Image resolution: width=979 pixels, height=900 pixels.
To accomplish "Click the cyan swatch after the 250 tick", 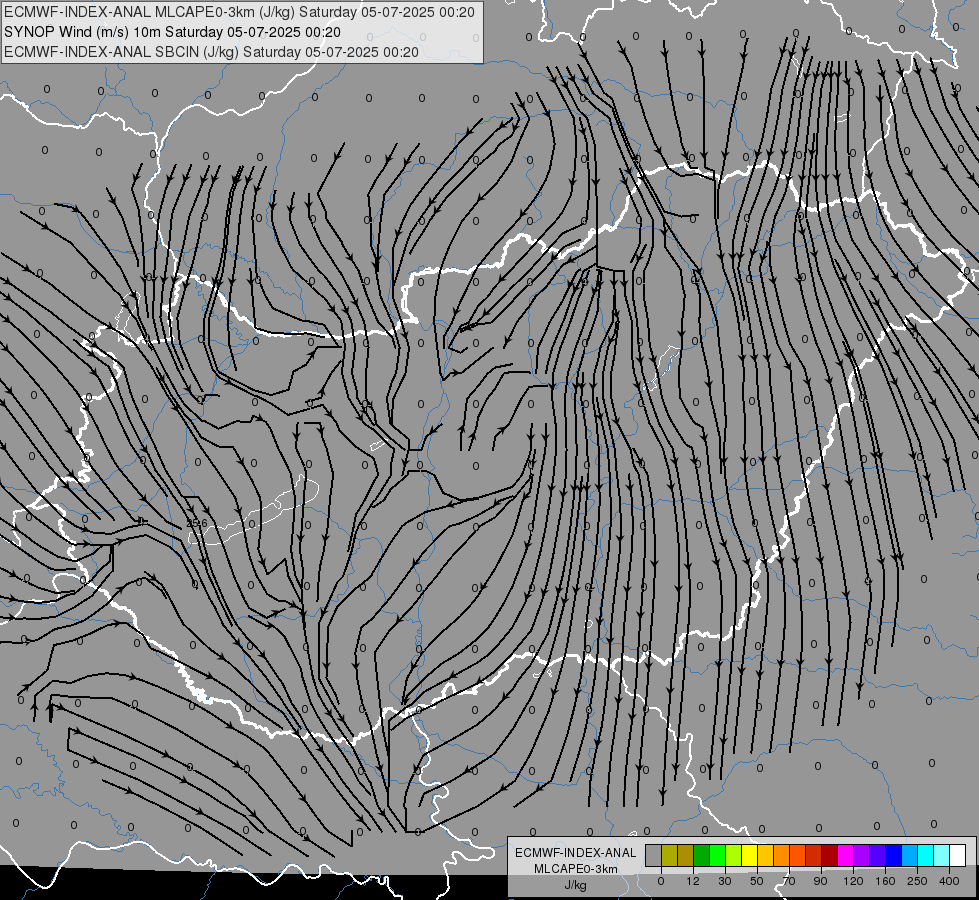I will coord(925,855).
